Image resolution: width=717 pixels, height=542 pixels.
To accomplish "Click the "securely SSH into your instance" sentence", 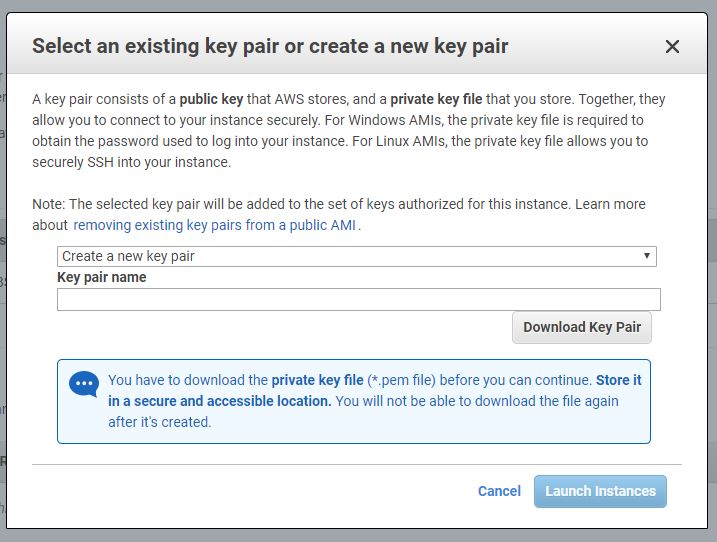I will tap(131, 162).
